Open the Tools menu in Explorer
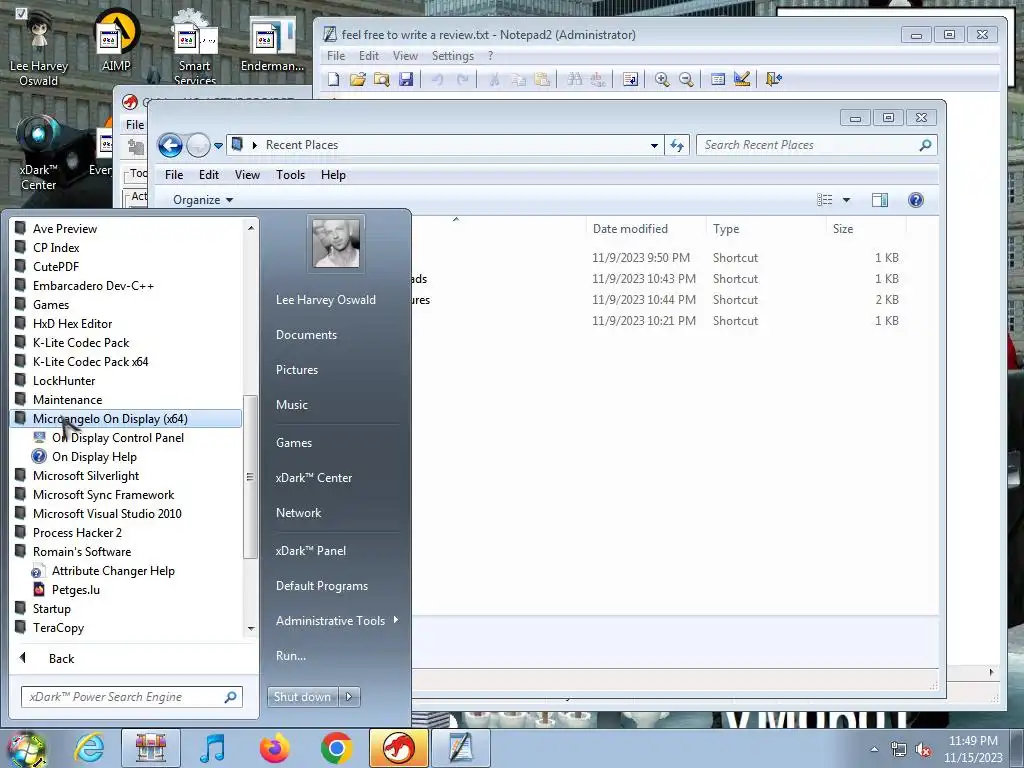The width and height of the screenshot is (1024, 768). 291,175
